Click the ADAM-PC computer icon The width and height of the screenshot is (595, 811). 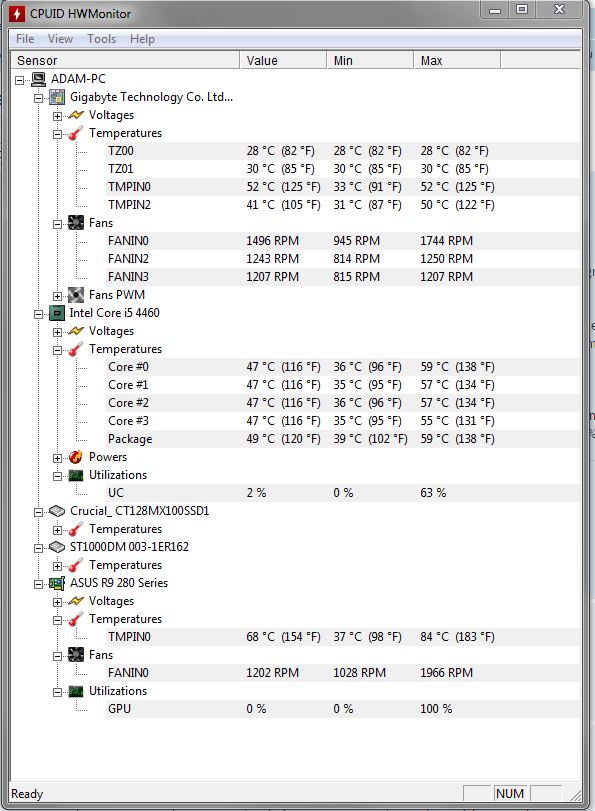point(38,79)
